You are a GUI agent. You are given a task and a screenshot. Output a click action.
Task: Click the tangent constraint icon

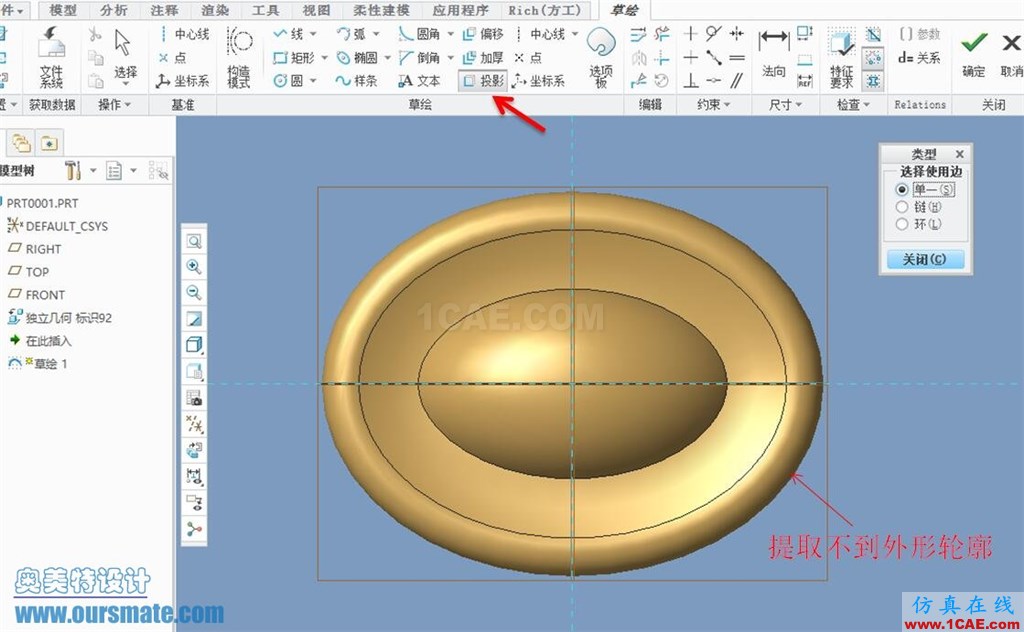714,34
